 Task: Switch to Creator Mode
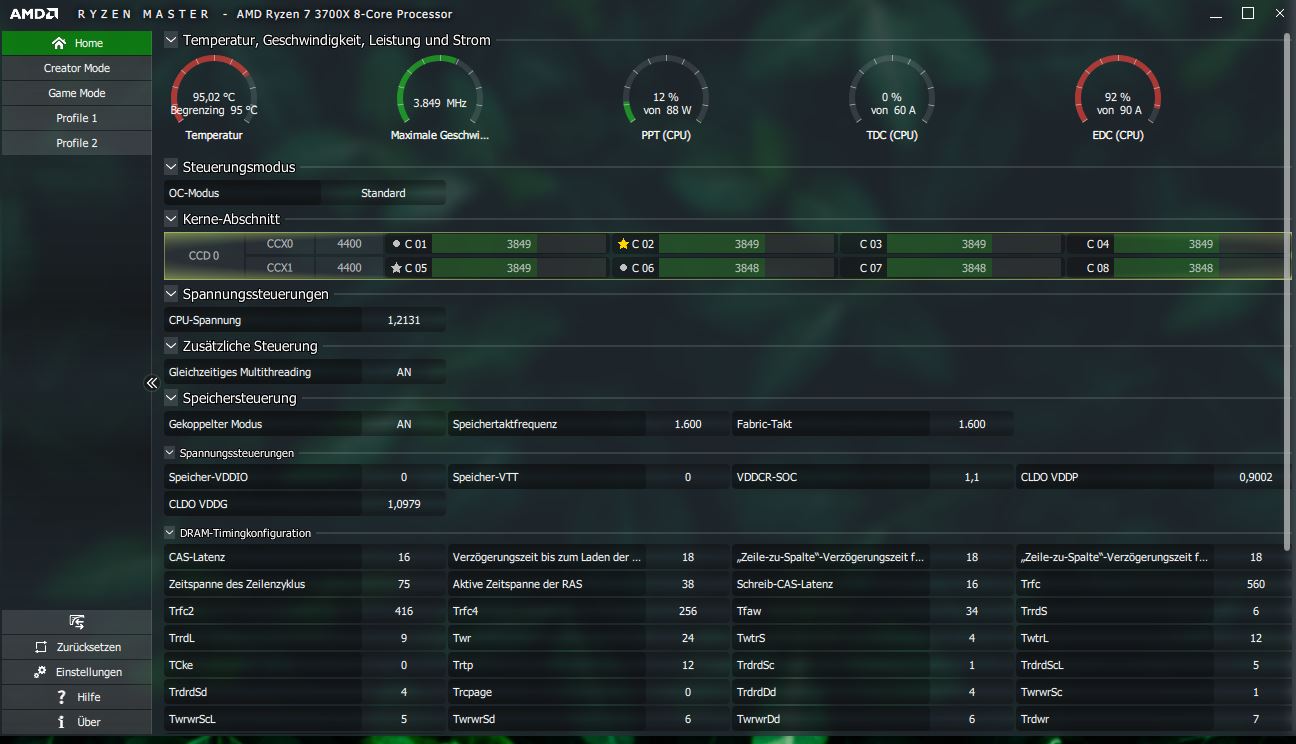tap(76, 68)
